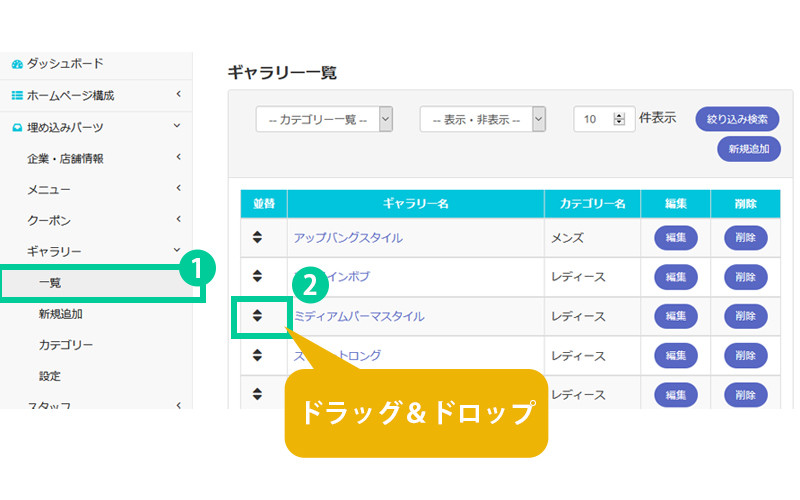Screen dimensions: 800x500
Task: Expand the クーポン sidebar section
Action: (177, 219)
